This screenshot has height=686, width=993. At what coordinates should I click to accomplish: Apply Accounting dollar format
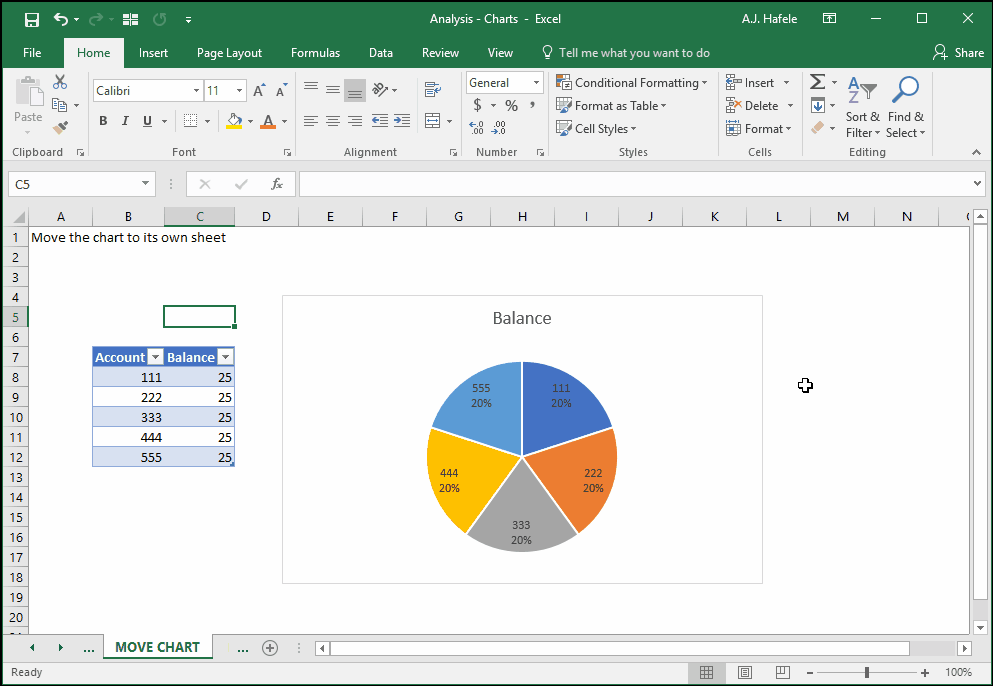click(477, 105)
